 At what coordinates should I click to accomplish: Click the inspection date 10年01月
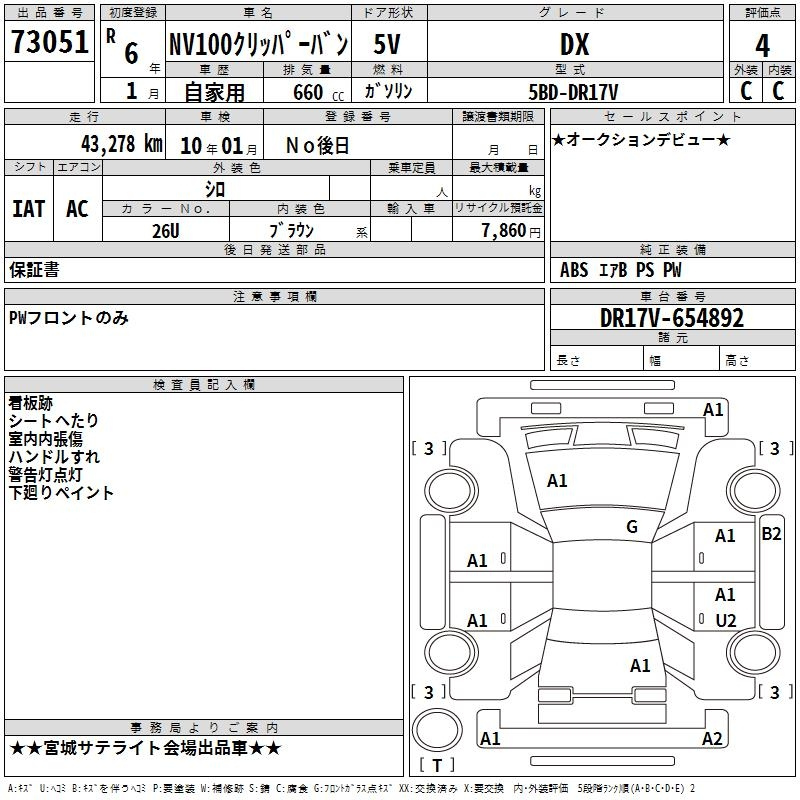pyautogui.click(x=219, y=146)
